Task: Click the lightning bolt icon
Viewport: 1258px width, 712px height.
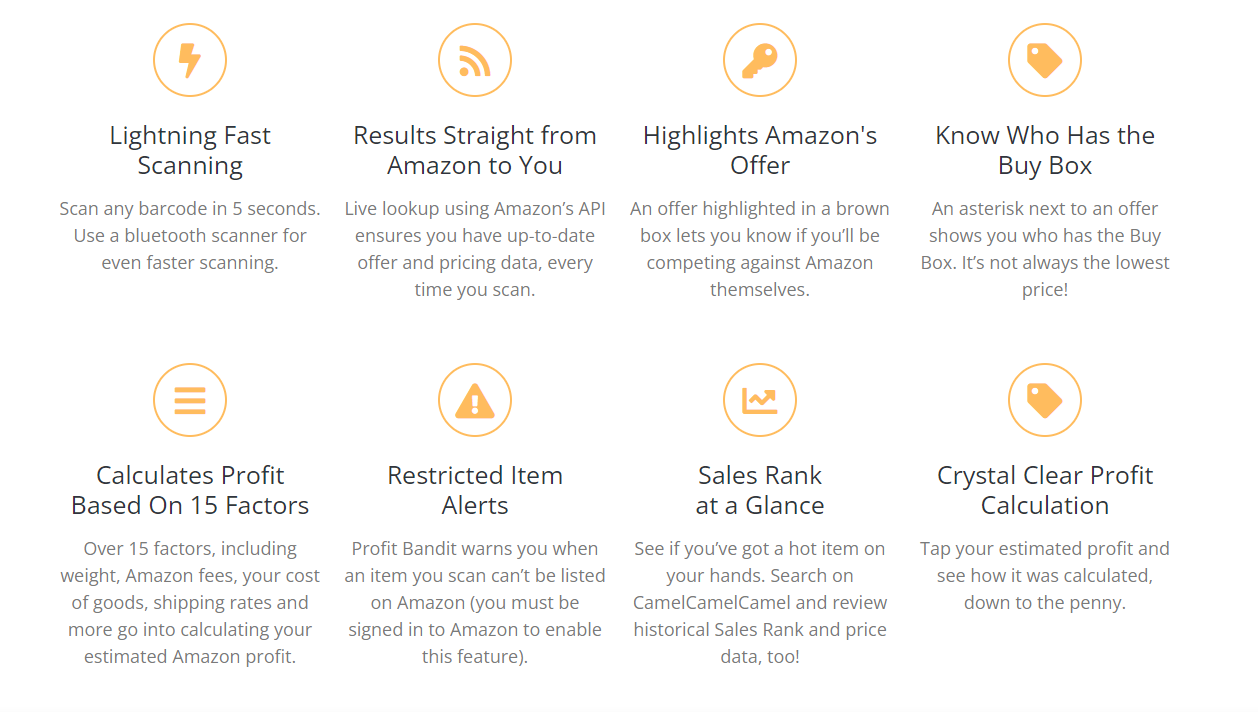Action: 190,61
